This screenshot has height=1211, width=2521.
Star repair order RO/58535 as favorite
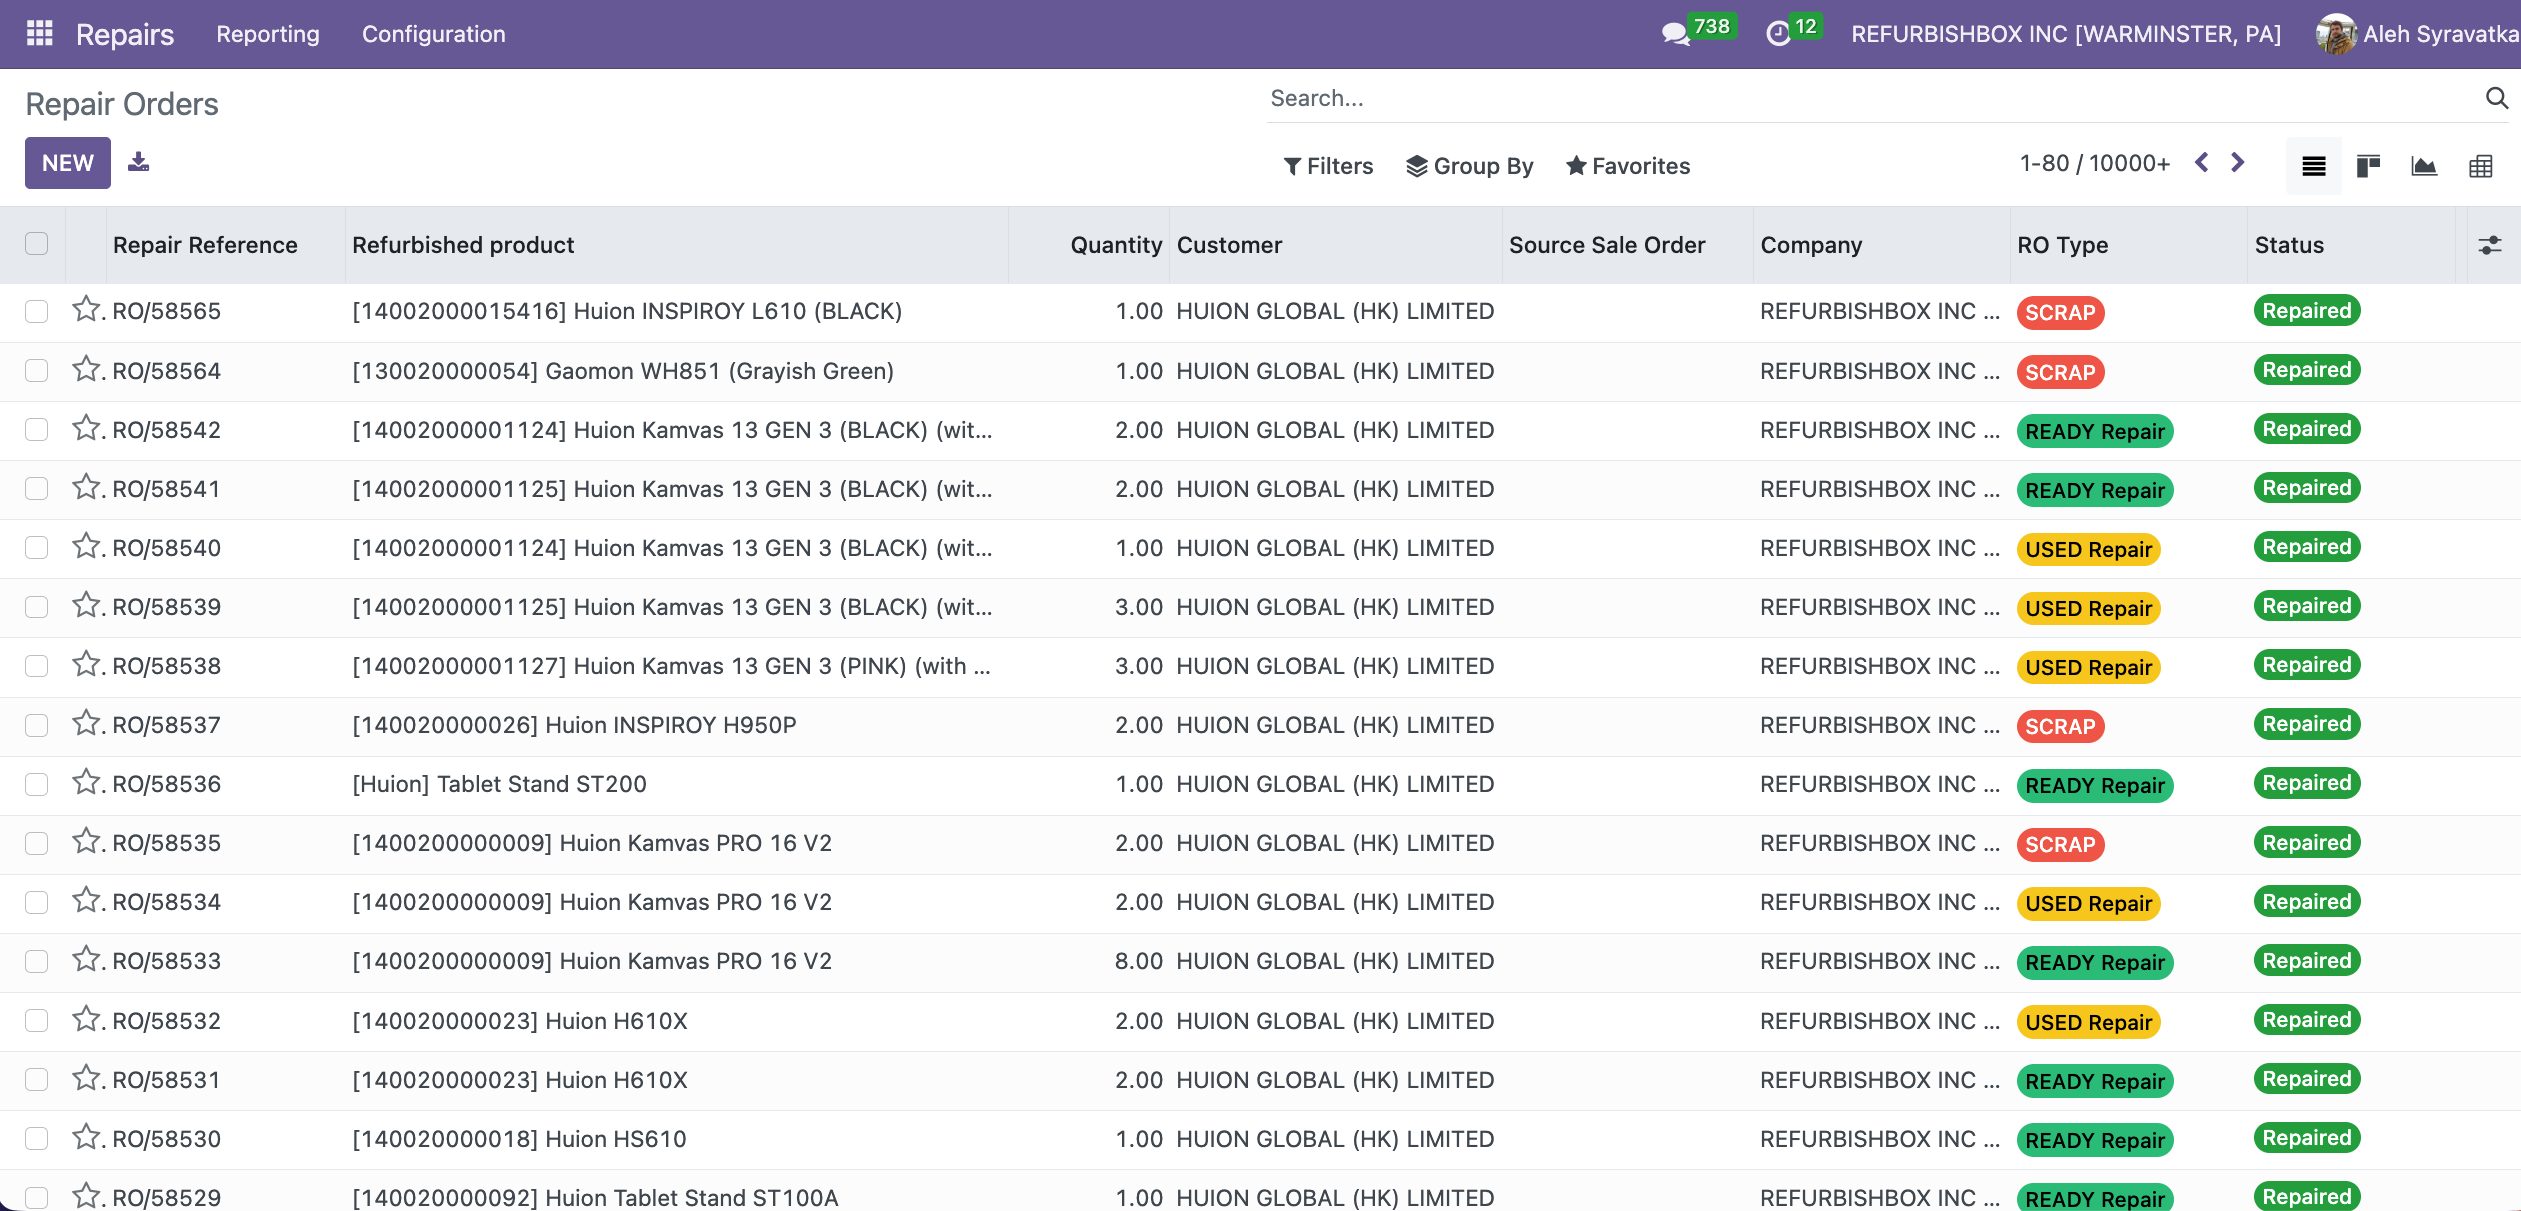[86, 841]
